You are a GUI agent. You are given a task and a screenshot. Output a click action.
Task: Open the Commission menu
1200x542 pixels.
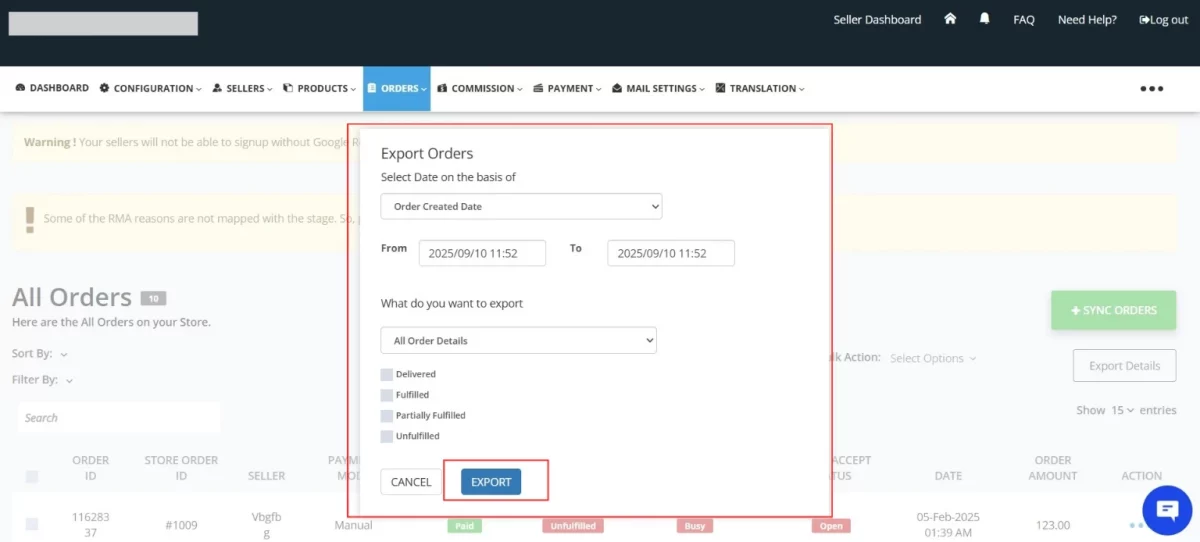tap(480, 88)
